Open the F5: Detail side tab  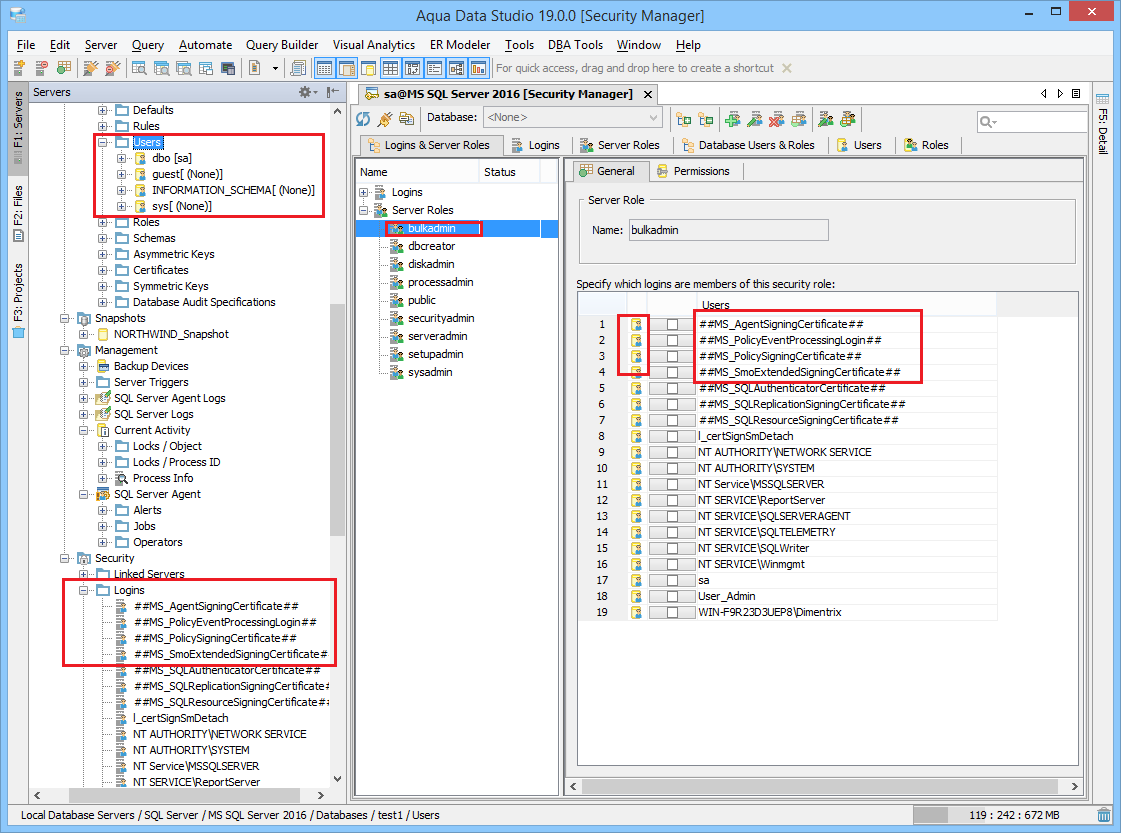point(1102,124)
